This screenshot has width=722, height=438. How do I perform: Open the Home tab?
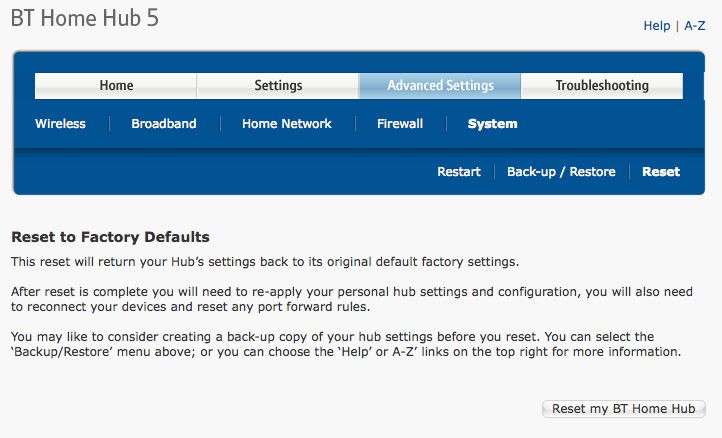(116, 86)
